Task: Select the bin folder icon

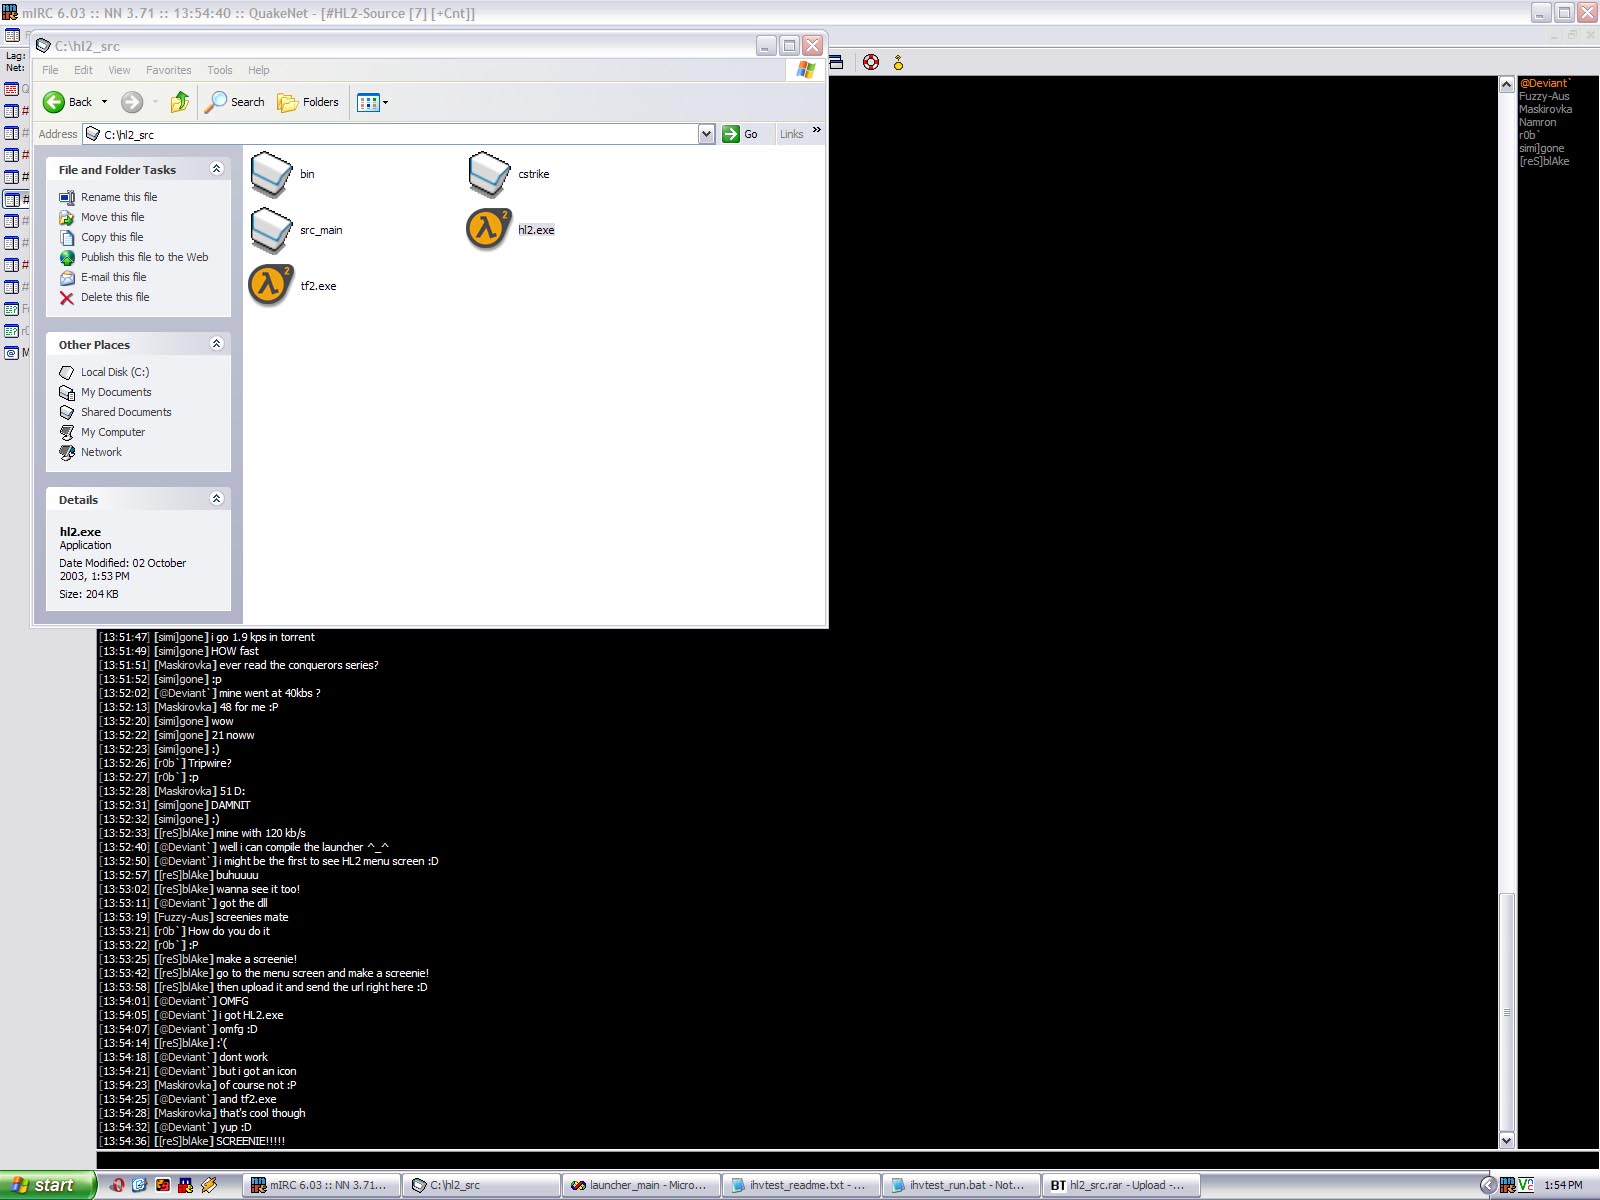Action: (271, 174)
